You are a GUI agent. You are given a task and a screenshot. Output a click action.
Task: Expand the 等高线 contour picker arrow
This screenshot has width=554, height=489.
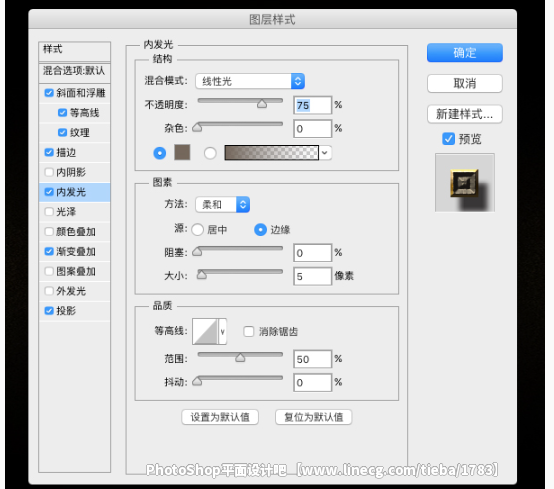coord(223,331)
